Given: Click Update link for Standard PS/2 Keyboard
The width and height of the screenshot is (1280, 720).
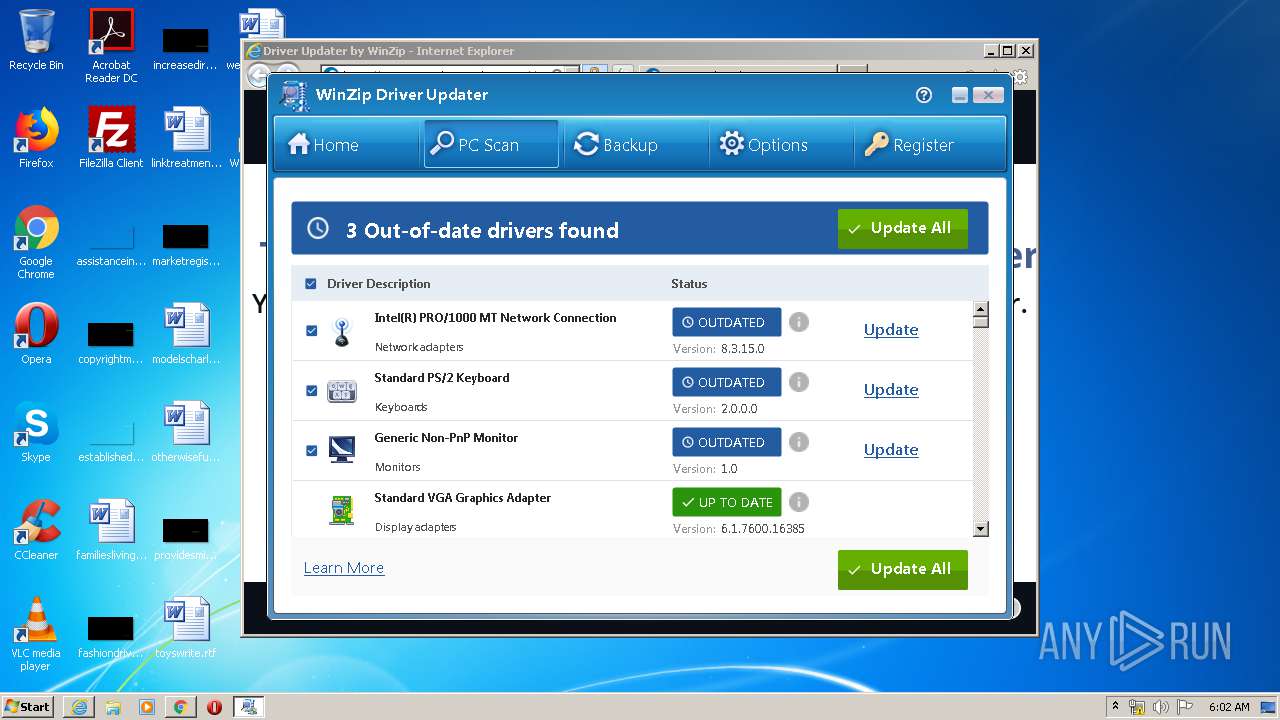Looking at the screenshot, I should pyautogui.click(x=891, y=390).
